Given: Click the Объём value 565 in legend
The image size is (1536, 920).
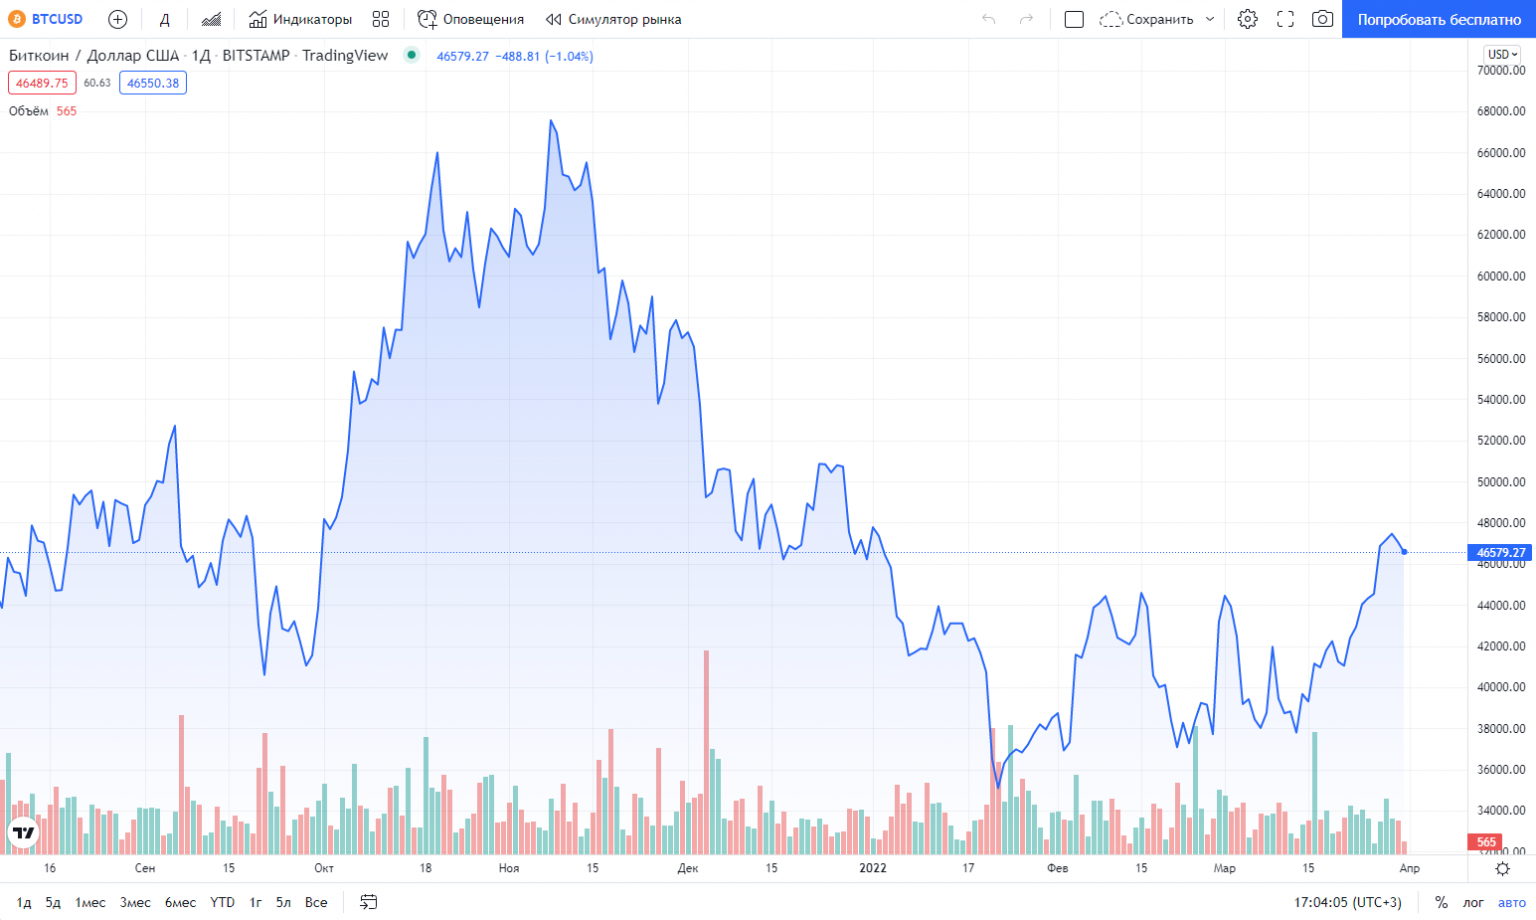Looking at the screenshot, I should tap(66, 111).
